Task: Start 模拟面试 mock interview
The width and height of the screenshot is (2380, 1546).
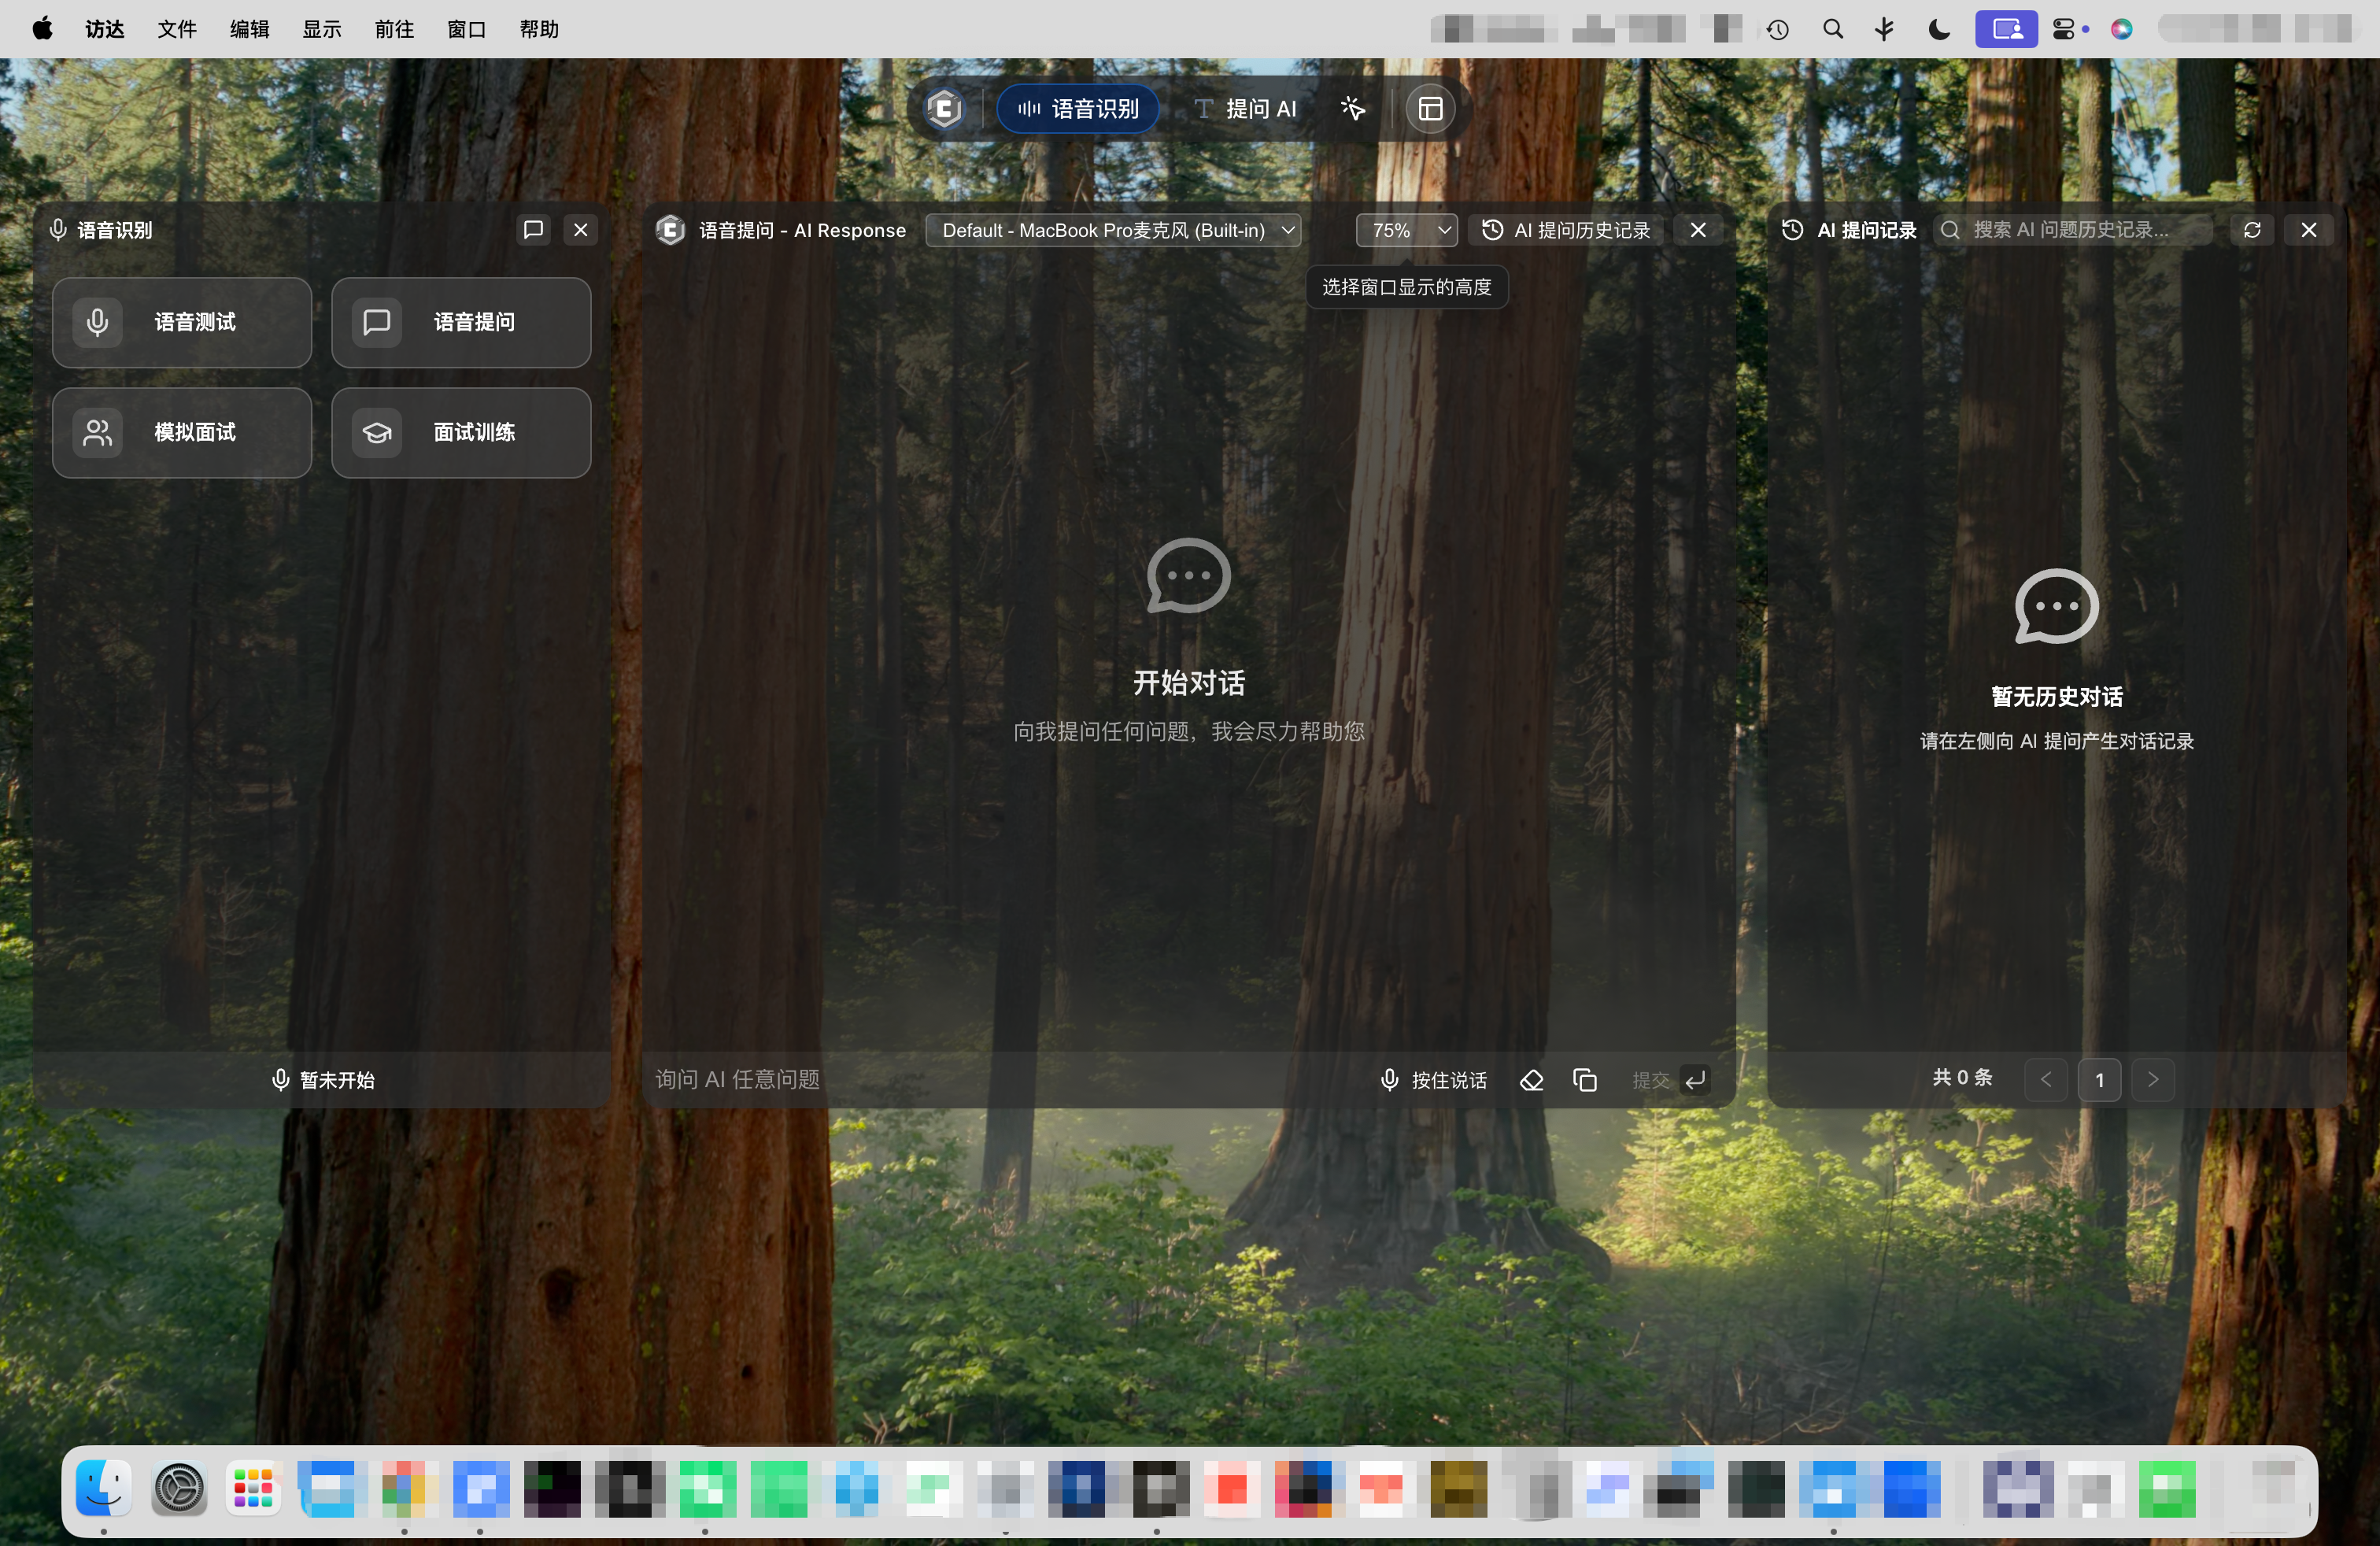Action: pyautogui.click(x=182, y=432)
